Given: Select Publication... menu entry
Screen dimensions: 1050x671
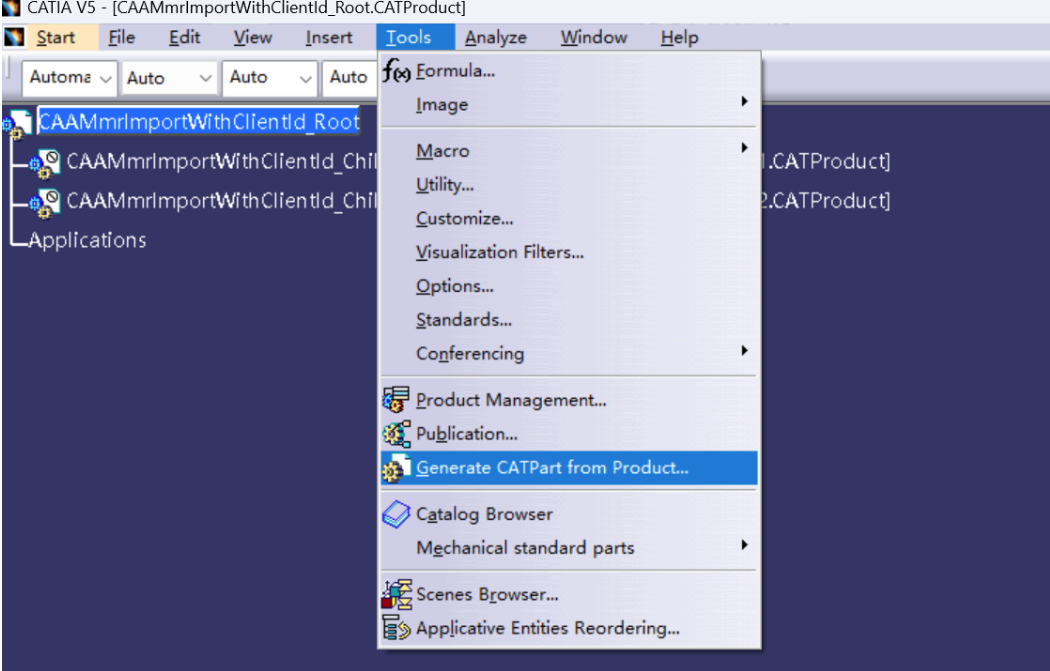Looking at the screenshot, I should [x=569, y=434].
